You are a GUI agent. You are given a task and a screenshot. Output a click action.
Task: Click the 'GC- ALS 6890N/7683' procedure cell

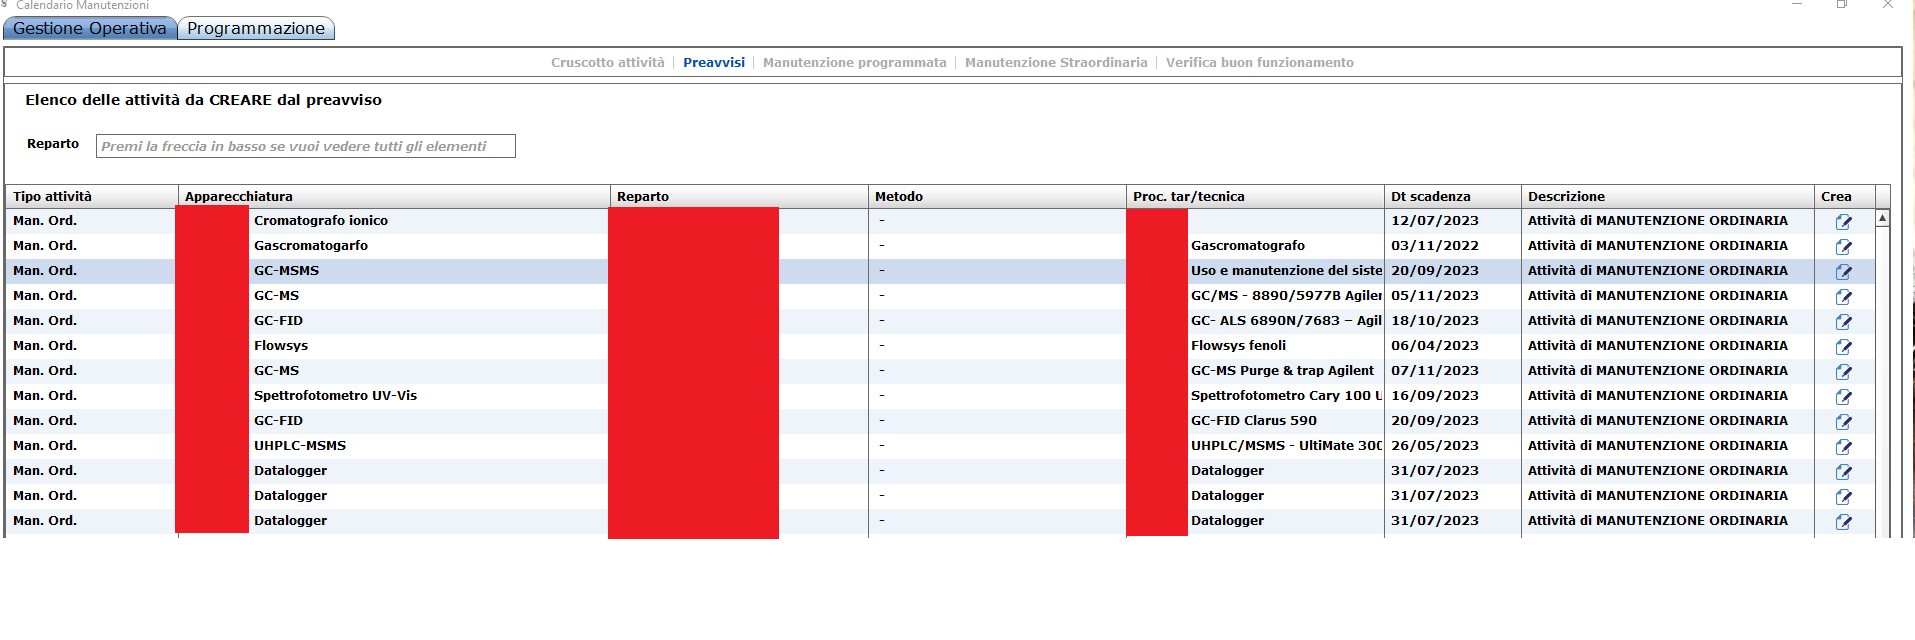[x=1286, y=321]
